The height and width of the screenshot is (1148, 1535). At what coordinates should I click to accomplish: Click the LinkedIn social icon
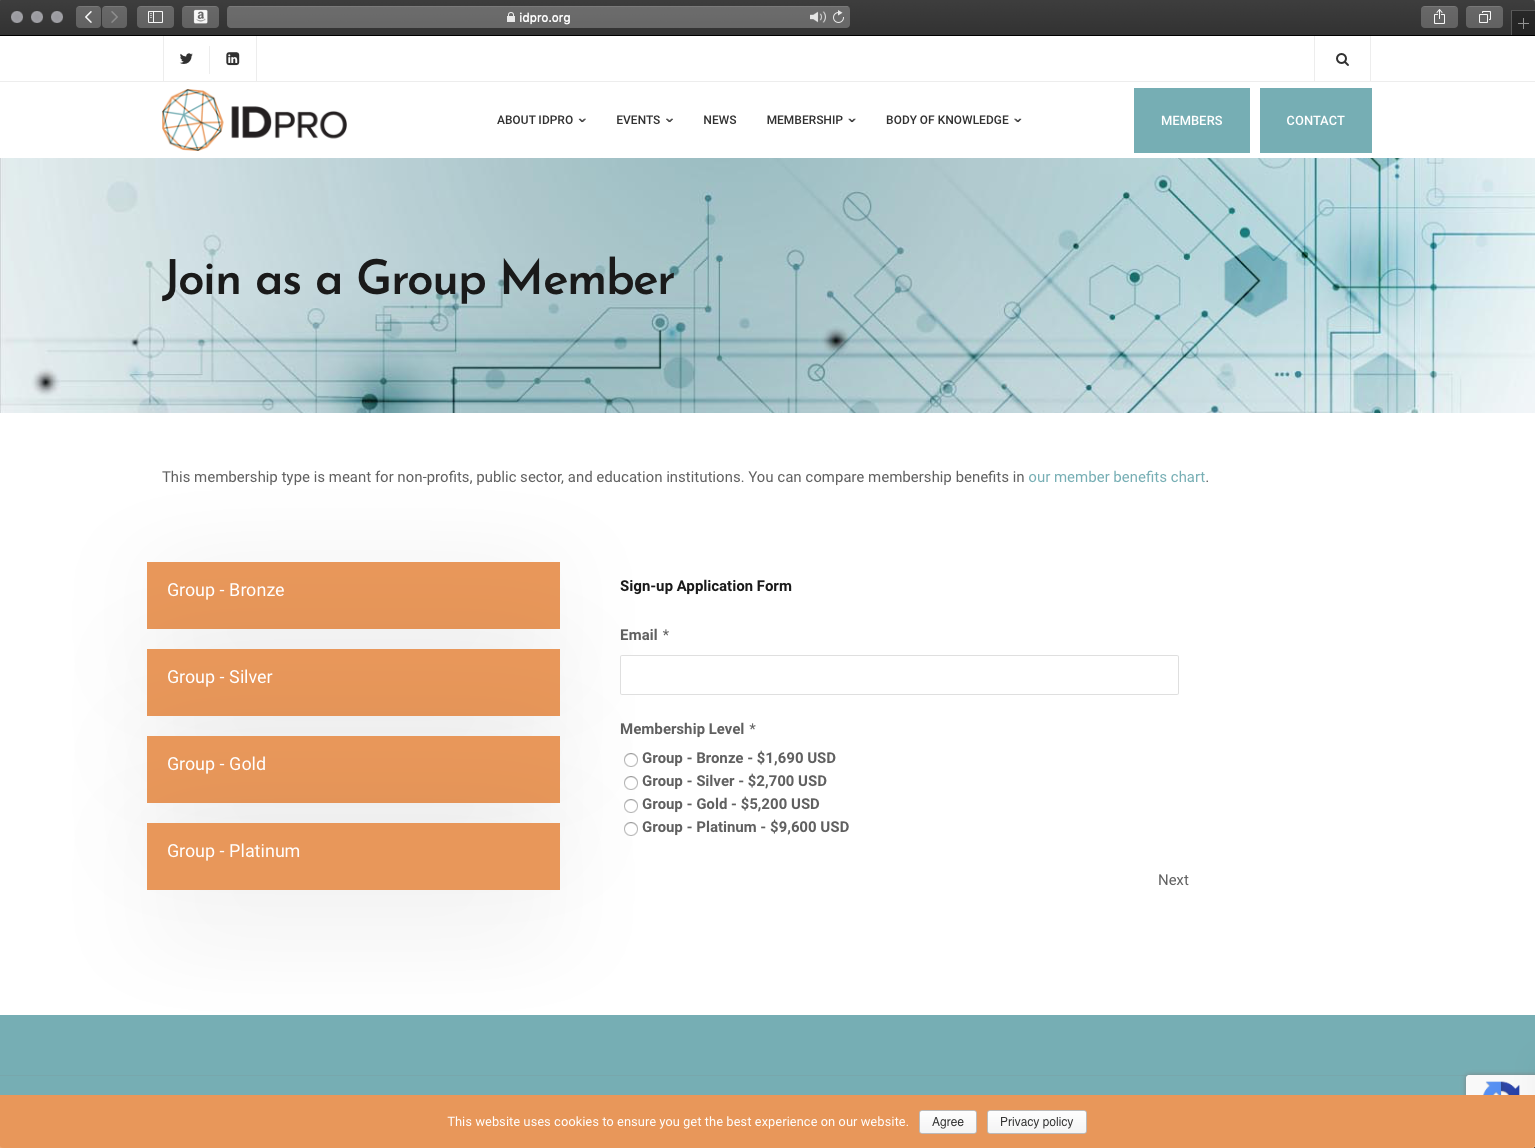pos(232,58)
